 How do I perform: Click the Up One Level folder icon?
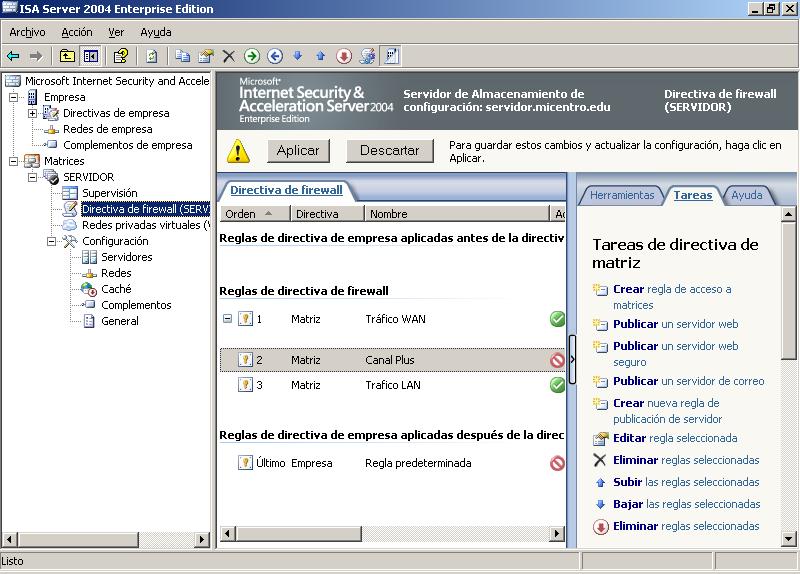click(67, 56)
